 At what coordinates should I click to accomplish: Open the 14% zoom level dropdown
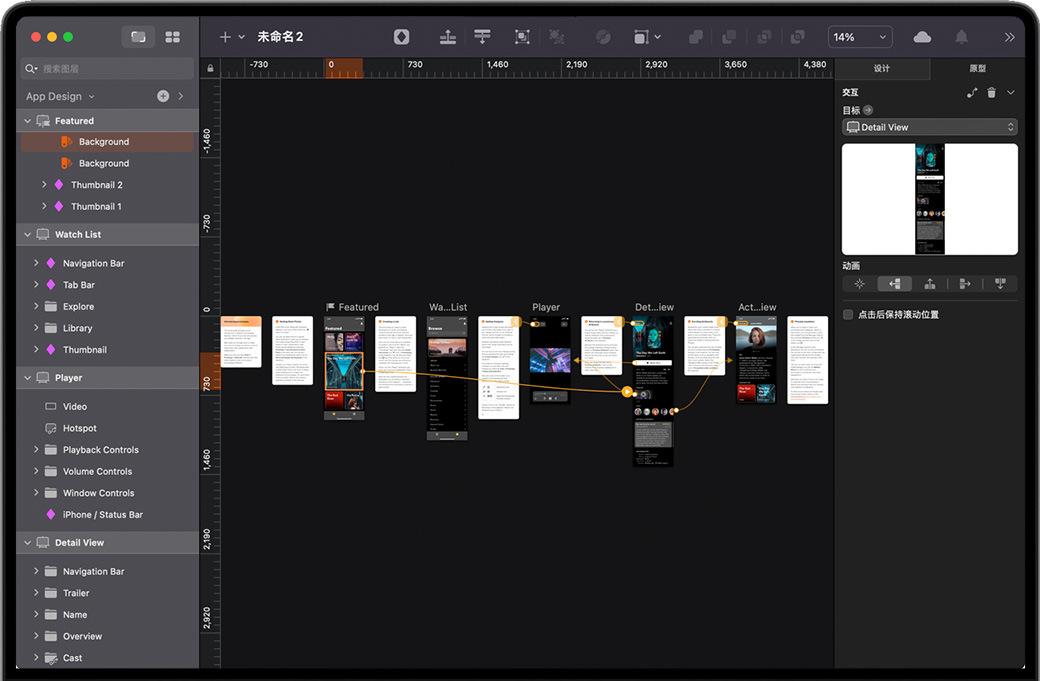(x=860, y=37)
